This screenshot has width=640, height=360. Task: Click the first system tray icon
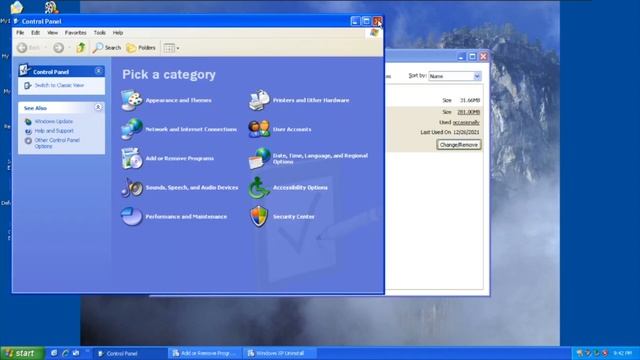pos(580,353)
